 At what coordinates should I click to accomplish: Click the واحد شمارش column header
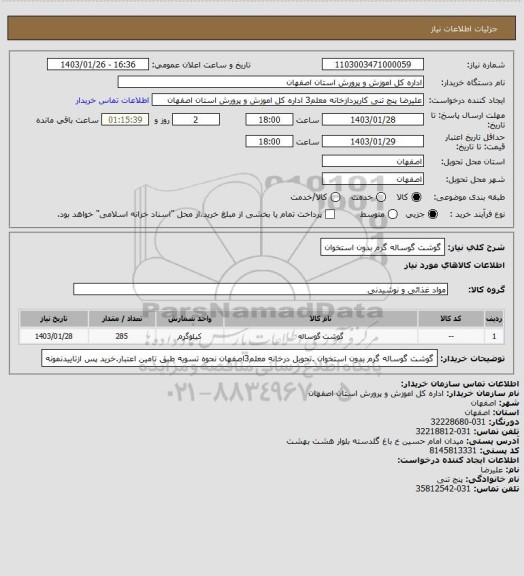[190, 318]
